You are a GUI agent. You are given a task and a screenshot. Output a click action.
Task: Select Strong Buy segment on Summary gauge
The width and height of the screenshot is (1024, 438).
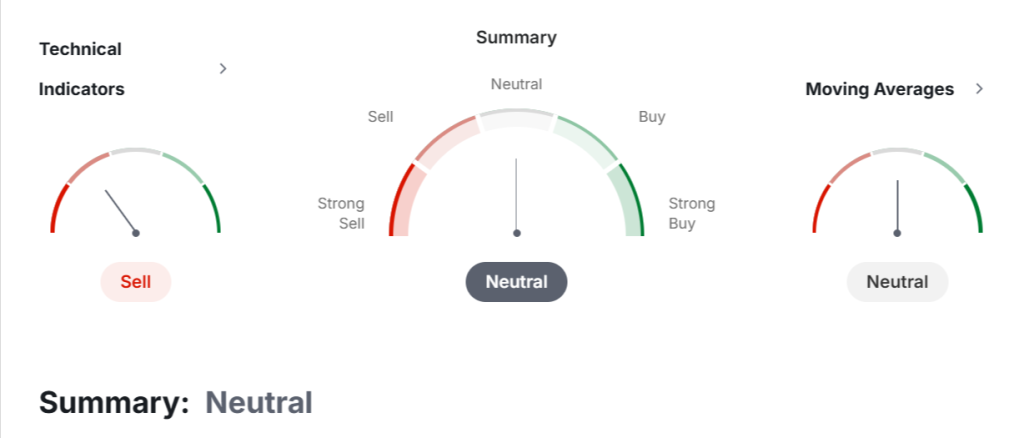632,202
